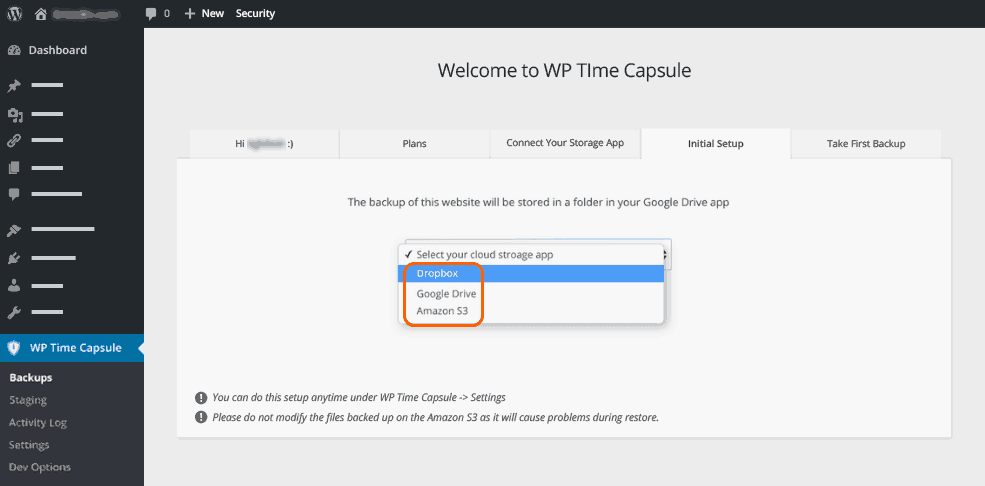This screenshot has width=985, height=486.
Task: Switch to the Initial Setup tab
Action: [x=716, y=144]
